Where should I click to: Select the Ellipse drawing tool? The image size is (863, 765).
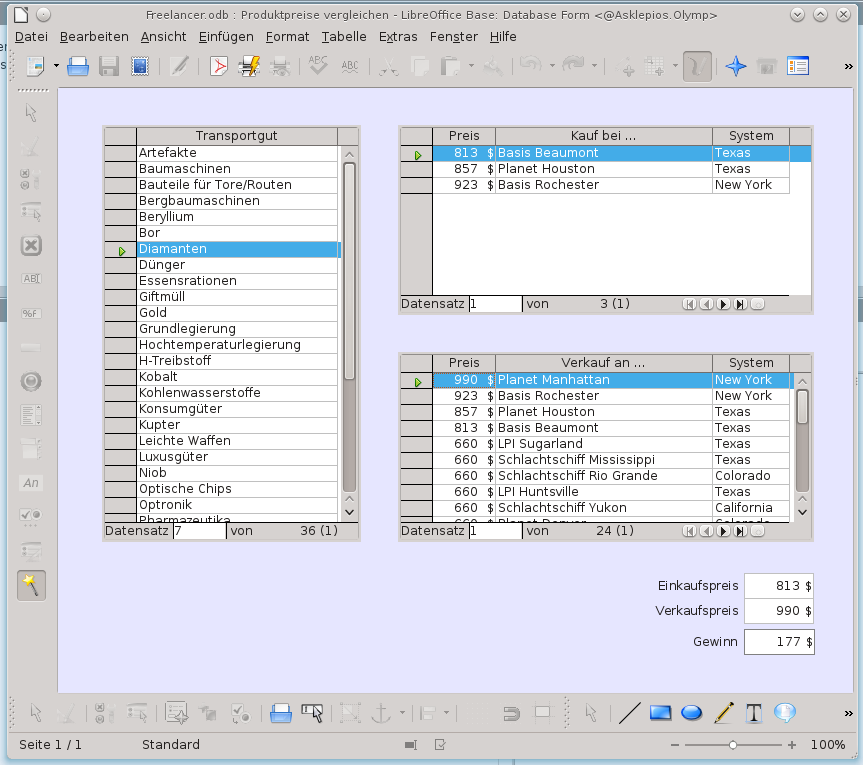tap(691, 713)
